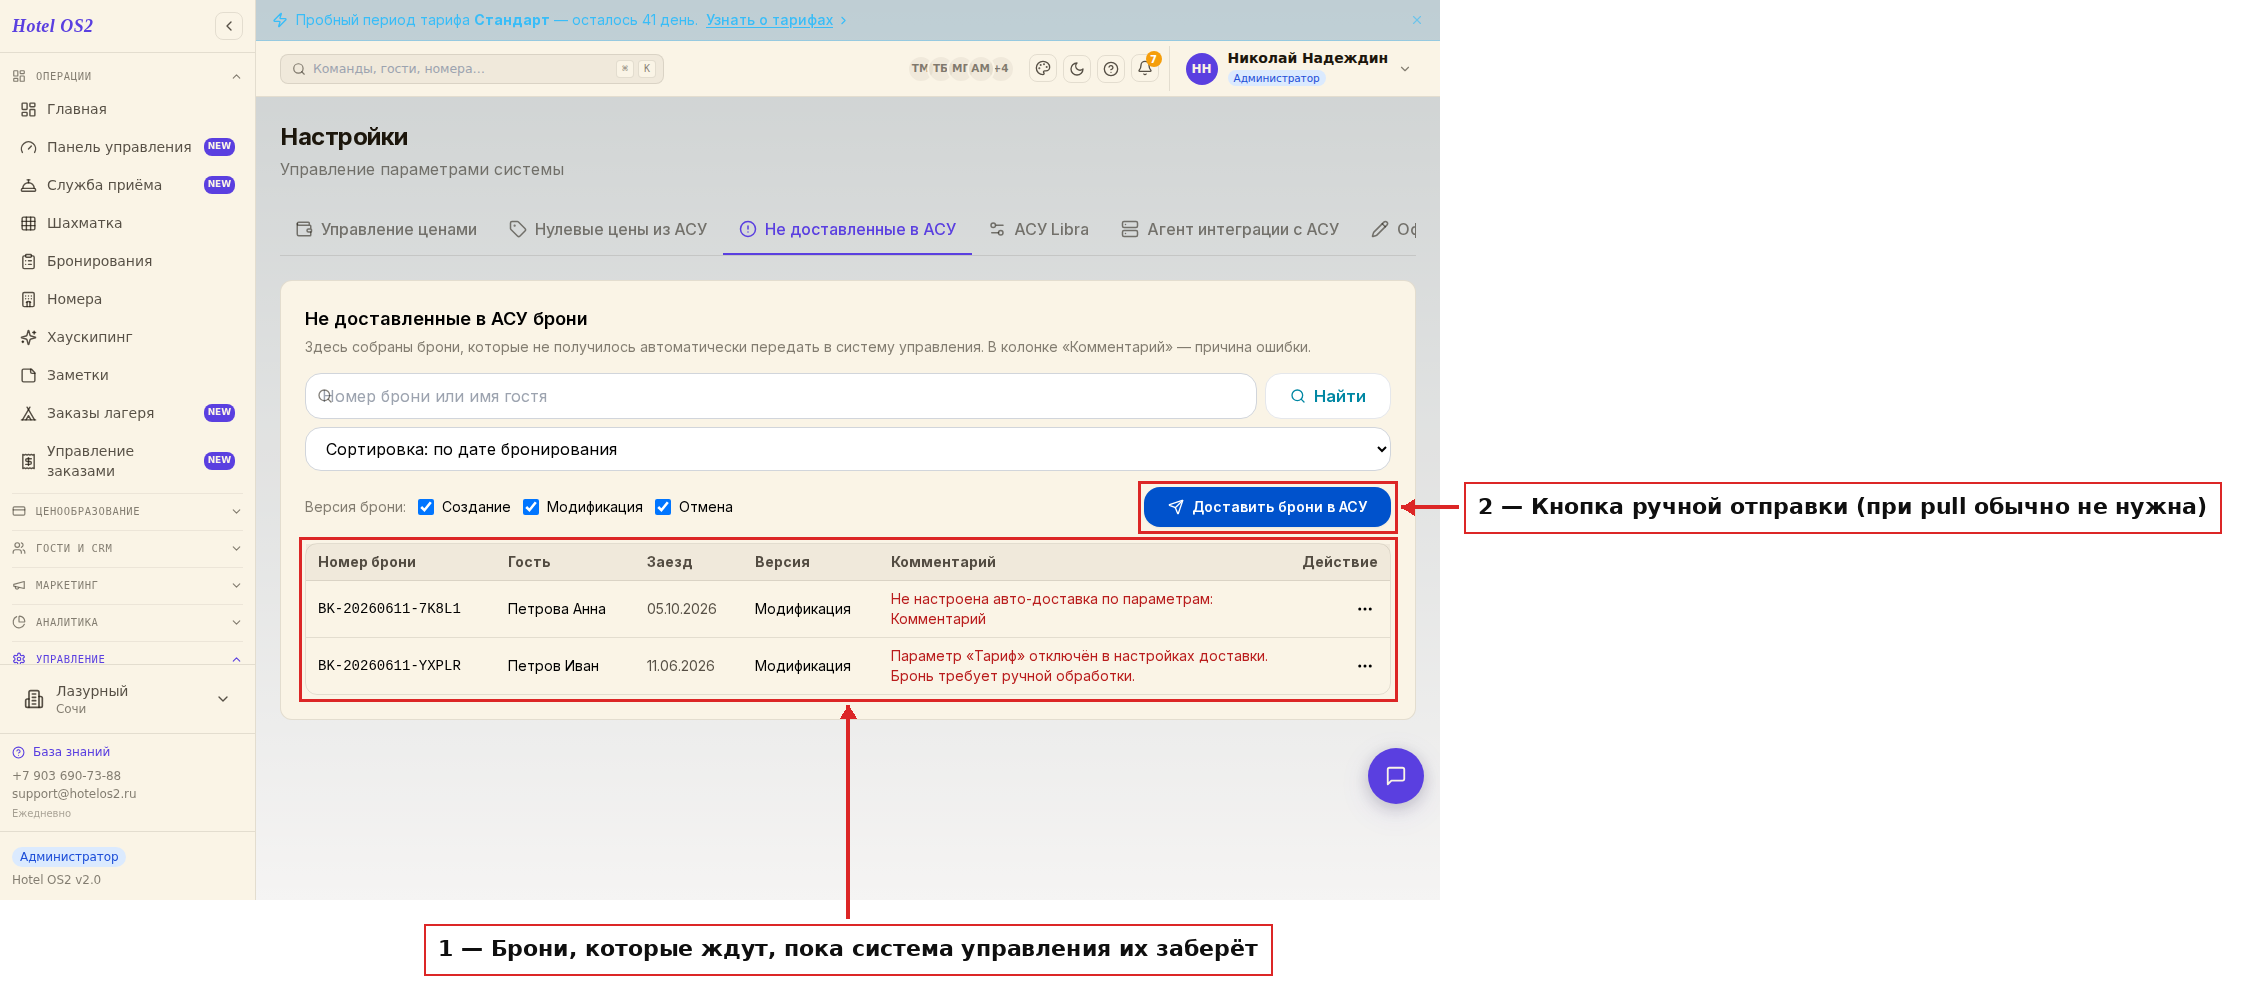
Task: Open the color theme palette icon
Action: pos(1043,69)
